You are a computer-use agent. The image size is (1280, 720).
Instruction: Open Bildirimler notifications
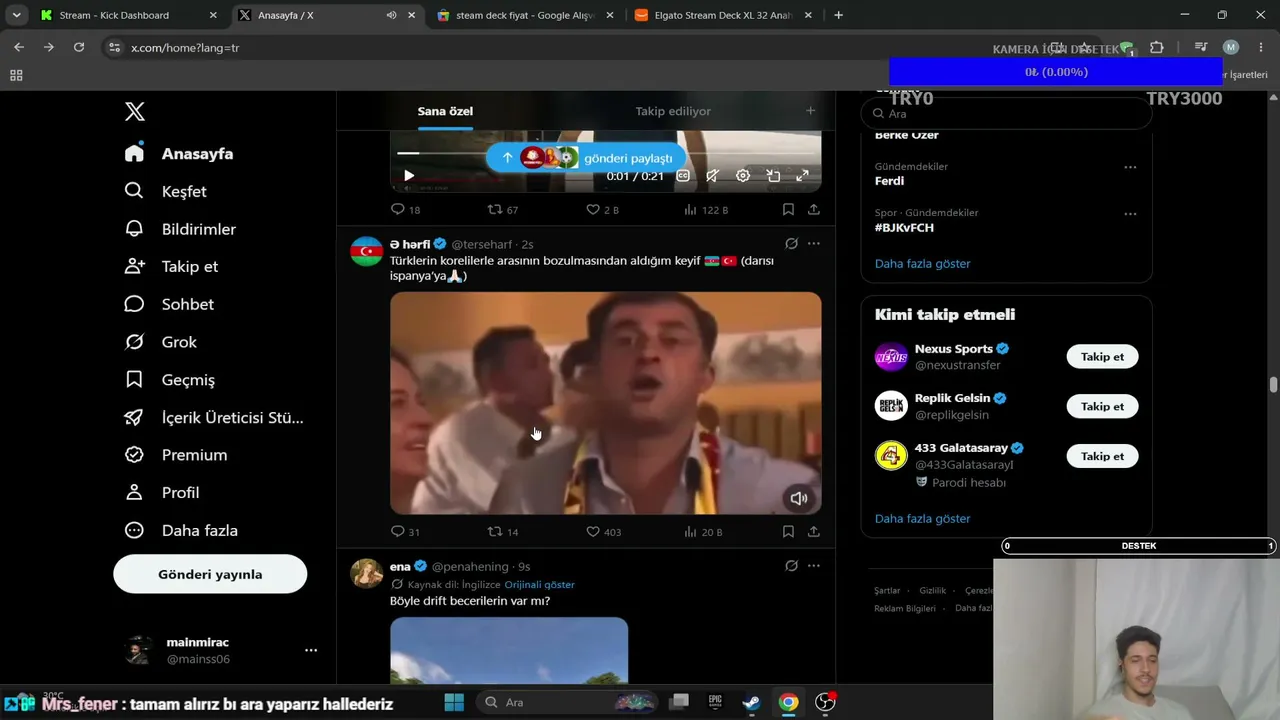180,229
